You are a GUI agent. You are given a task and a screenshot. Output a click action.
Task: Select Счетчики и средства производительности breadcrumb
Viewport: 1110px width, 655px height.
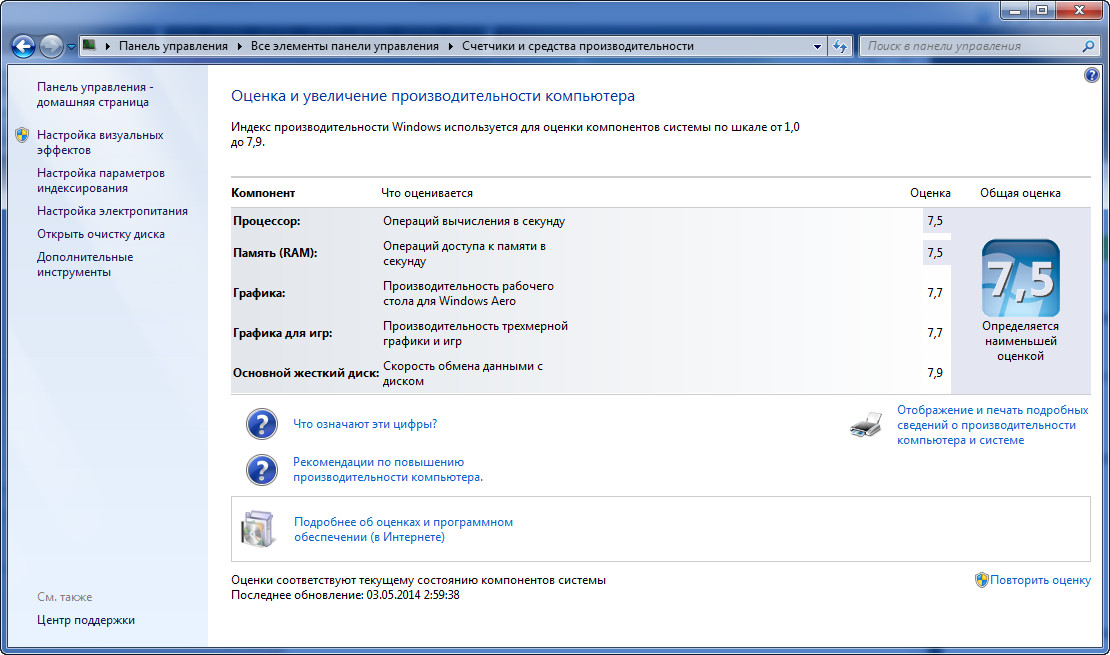[x=578, y=46]
